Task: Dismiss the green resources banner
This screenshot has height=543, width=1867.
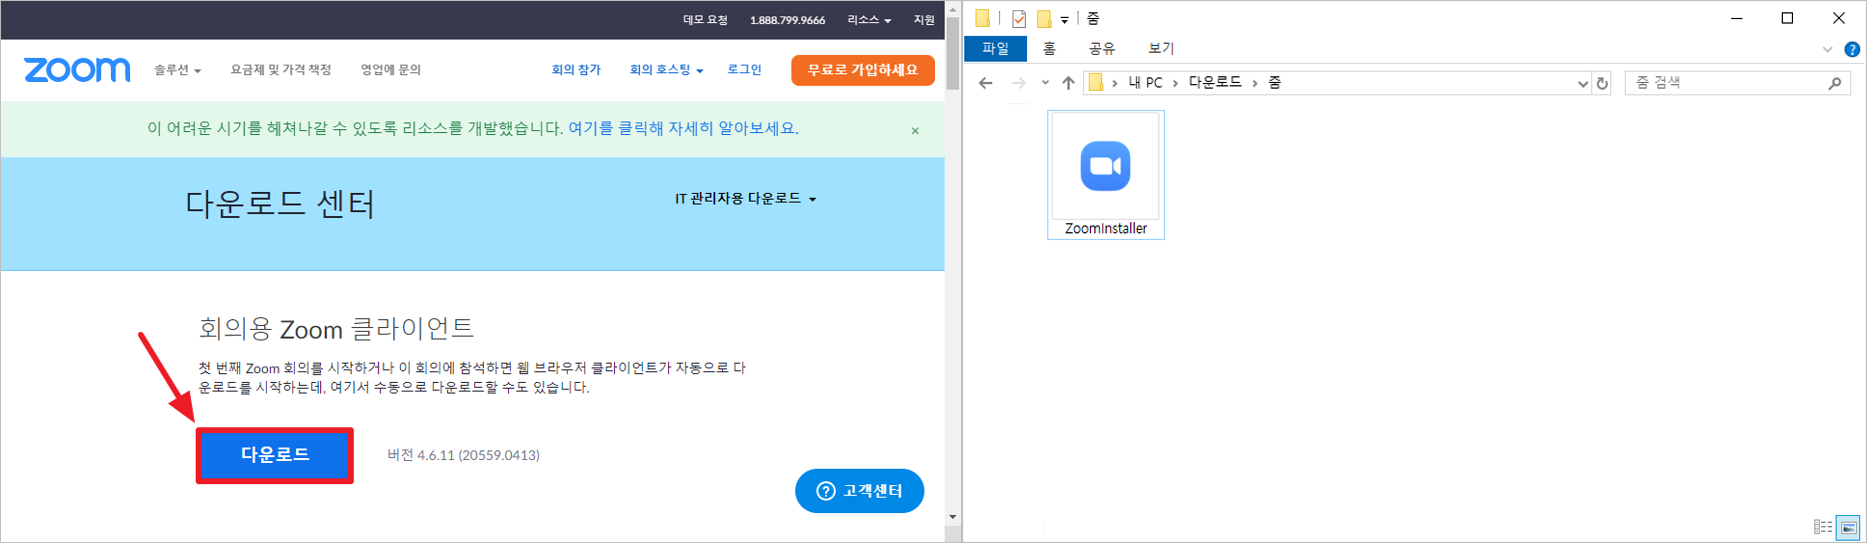Action: point(915,131)
